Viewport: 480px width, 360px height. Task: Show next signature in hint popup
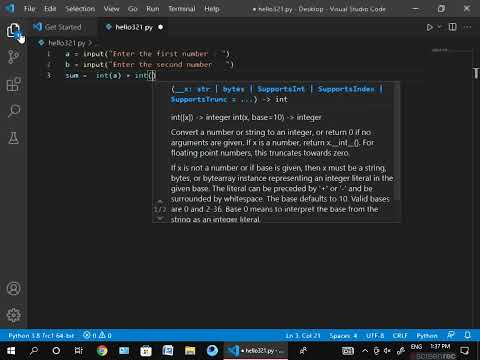pyautogui.click(x=160, y=218)
